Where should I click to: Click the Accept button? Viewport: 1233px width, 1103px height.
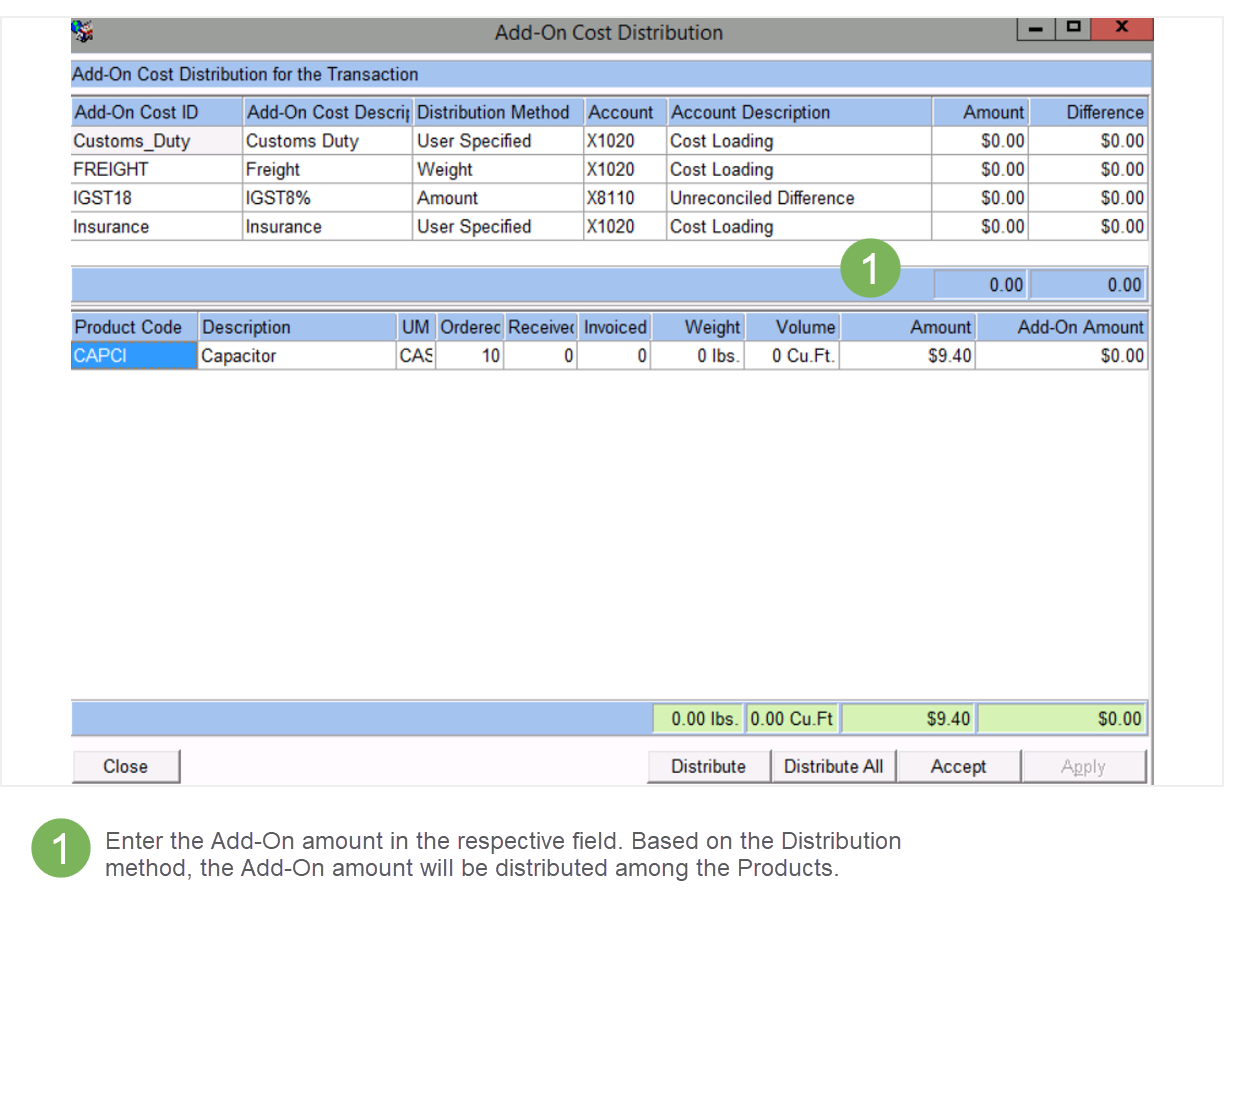pyautogui.click(x=957, y=766)
